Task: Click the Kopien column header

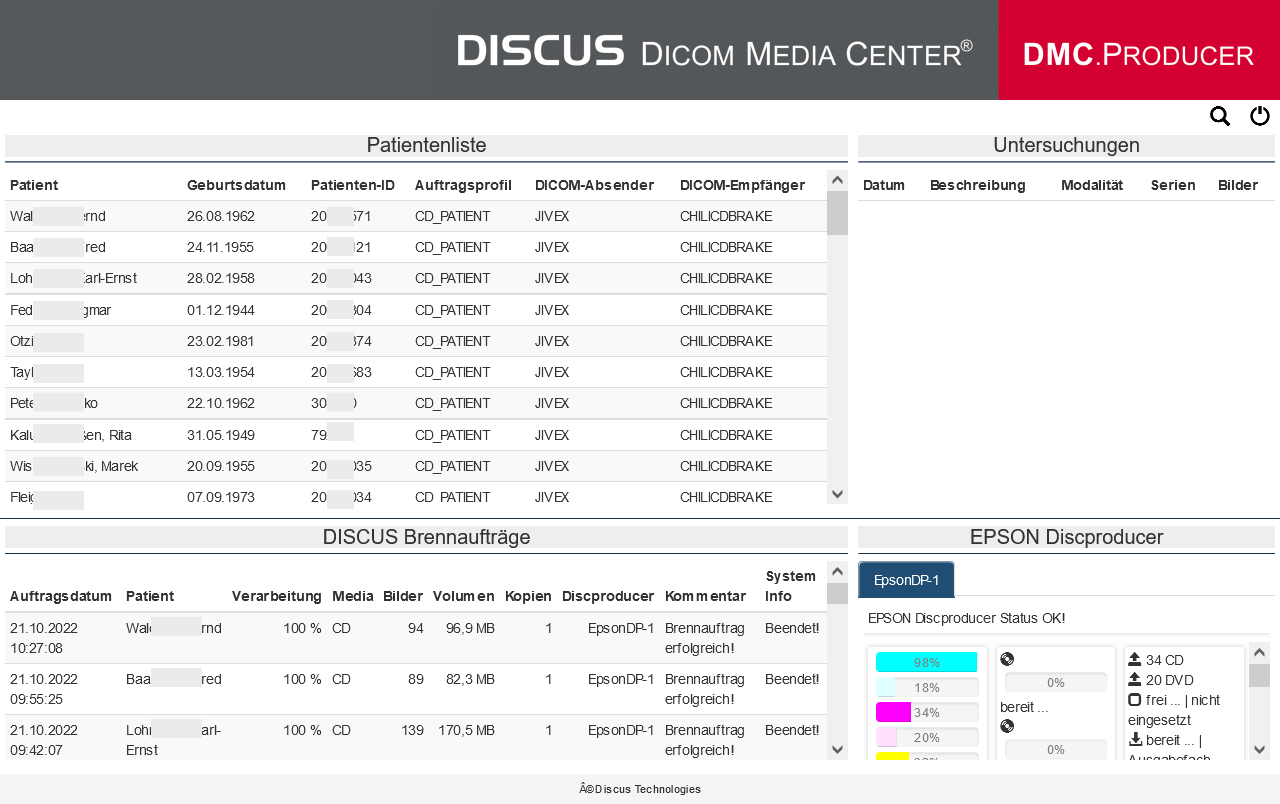Action: pos(529,596)
